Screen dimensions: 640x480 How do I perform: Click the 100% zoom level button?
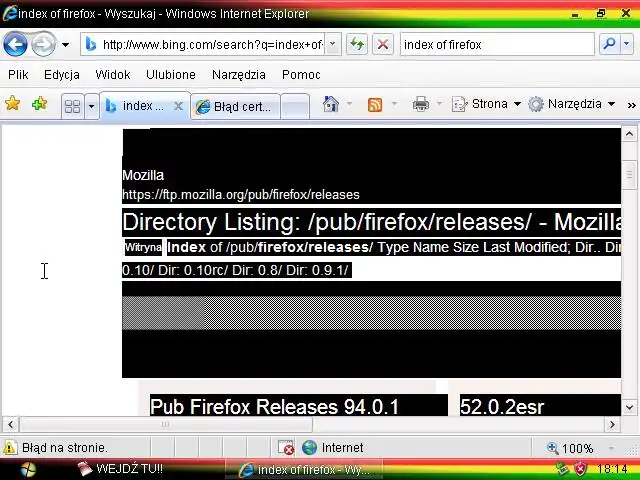tap(571, 449)
